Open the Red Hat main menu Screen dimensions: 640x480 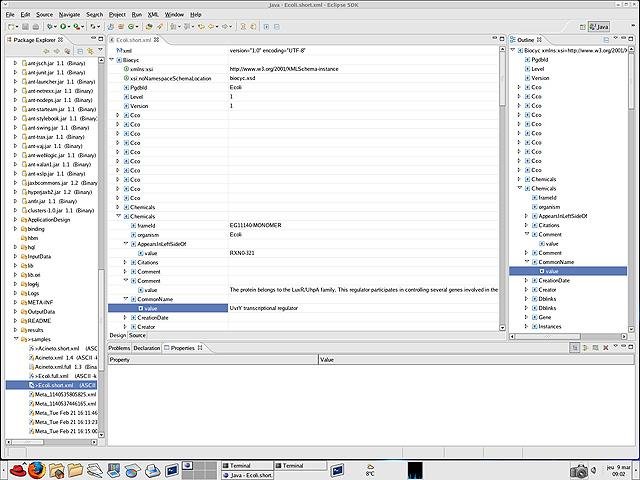tap(17, 470)
